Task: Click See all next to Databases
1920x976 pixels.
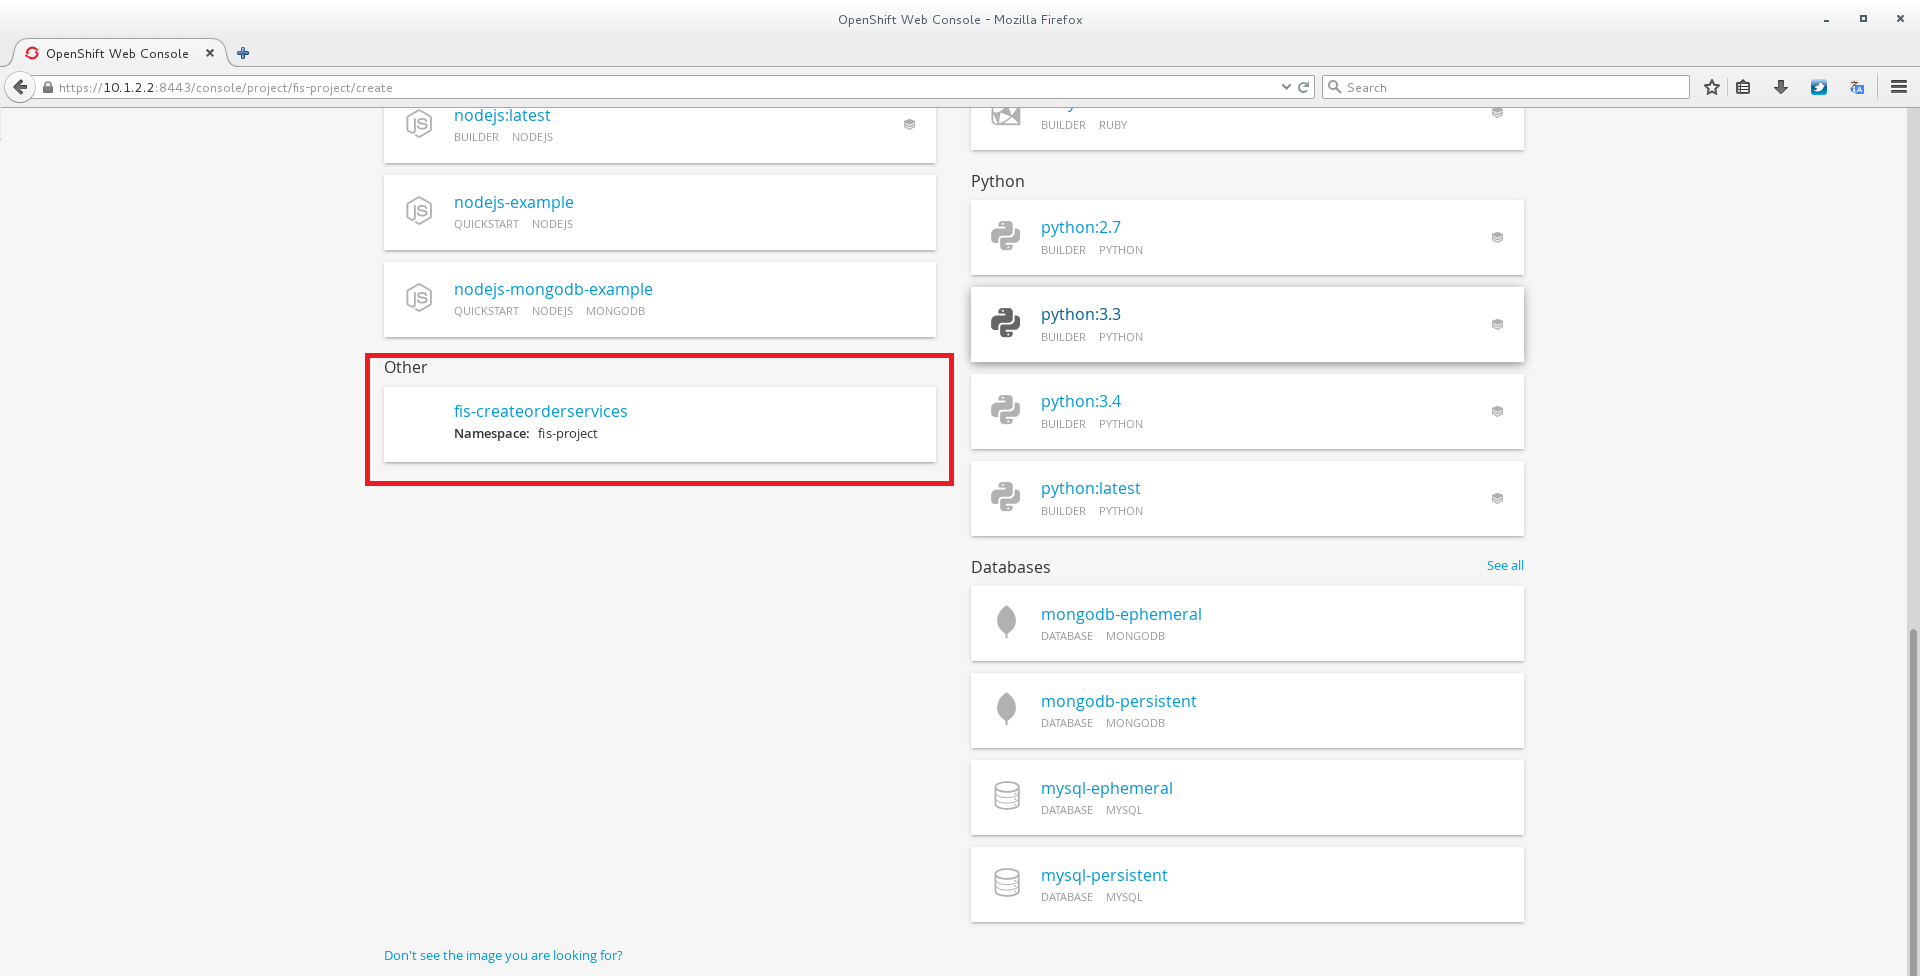Action: 1505,565
